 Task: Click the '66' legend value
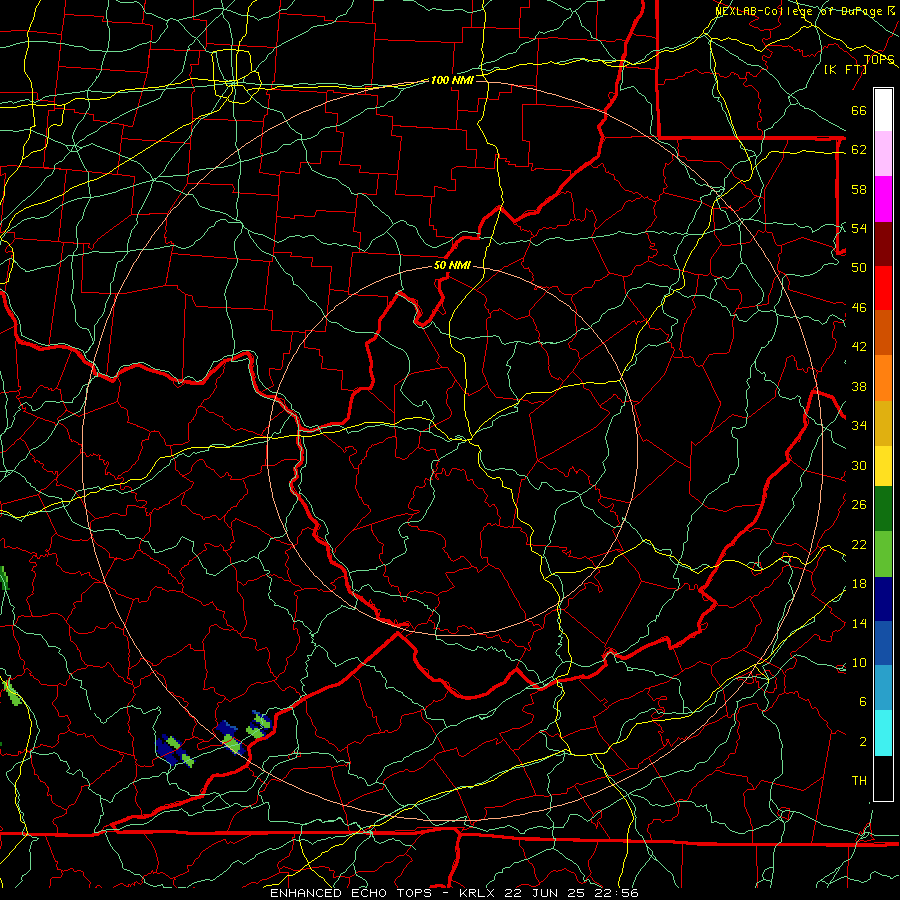click(859, 111)
